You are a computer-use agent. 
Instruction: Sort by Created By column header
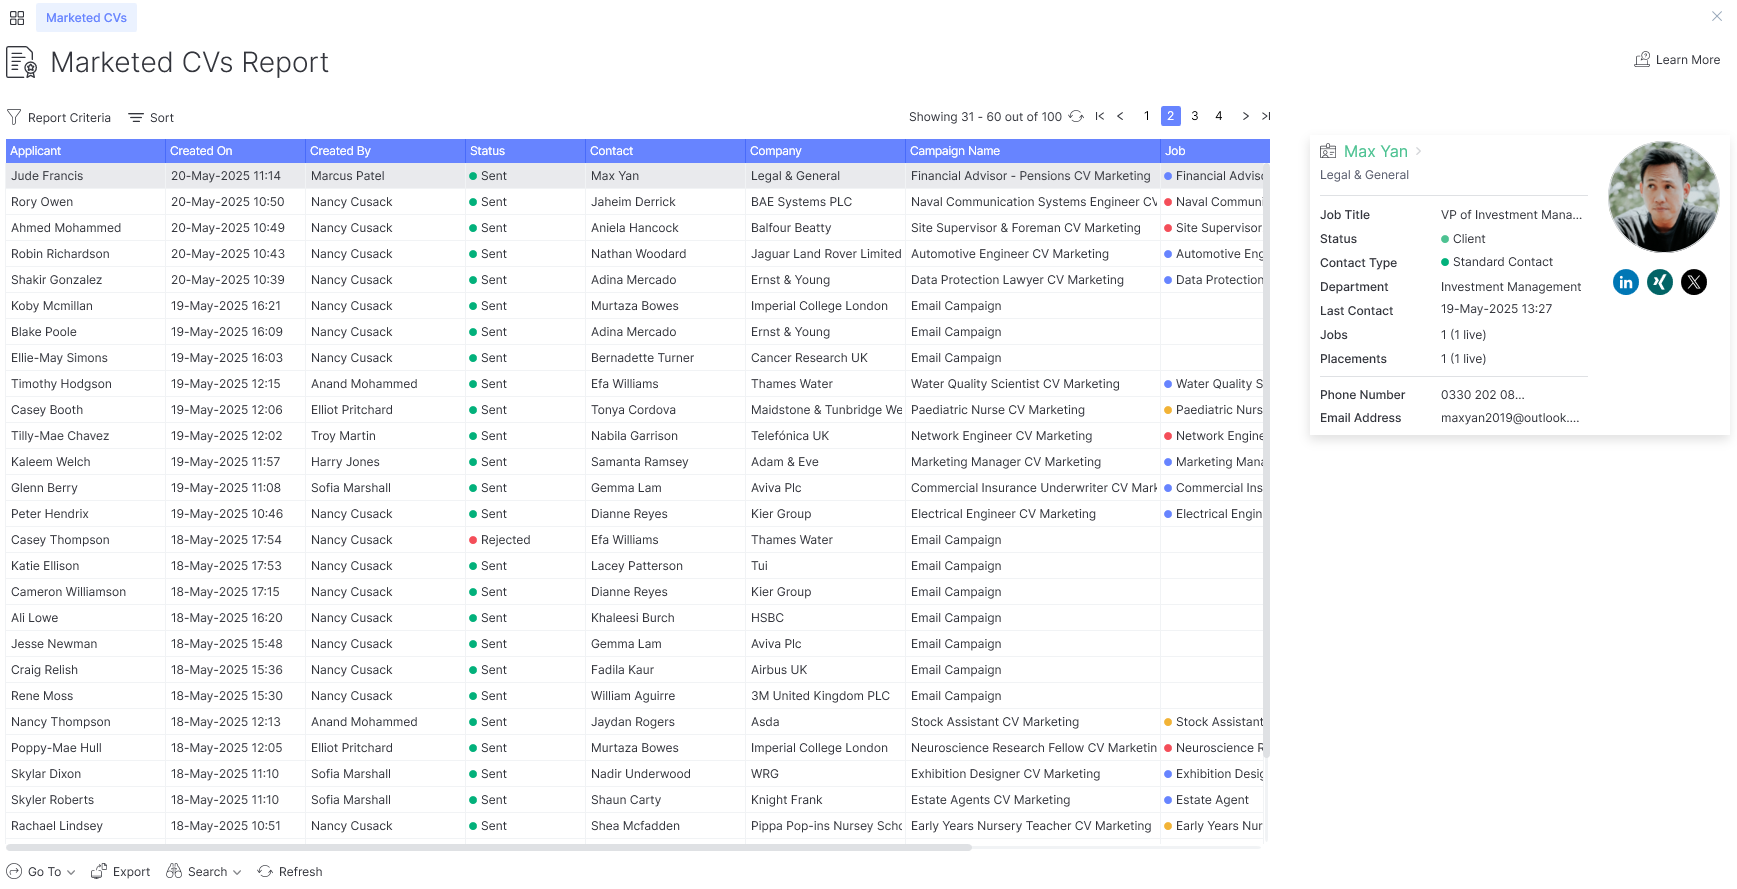pos(385,151)
